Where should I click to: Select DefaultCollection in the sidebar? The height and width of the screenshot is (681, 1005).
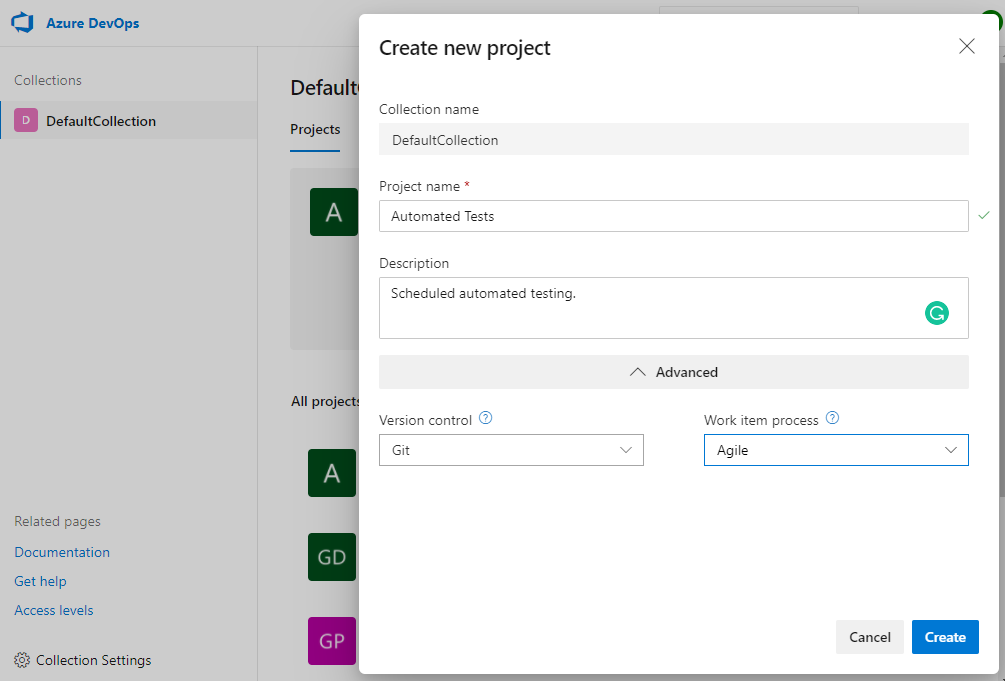pyautogui.click(x=100, y=120)
